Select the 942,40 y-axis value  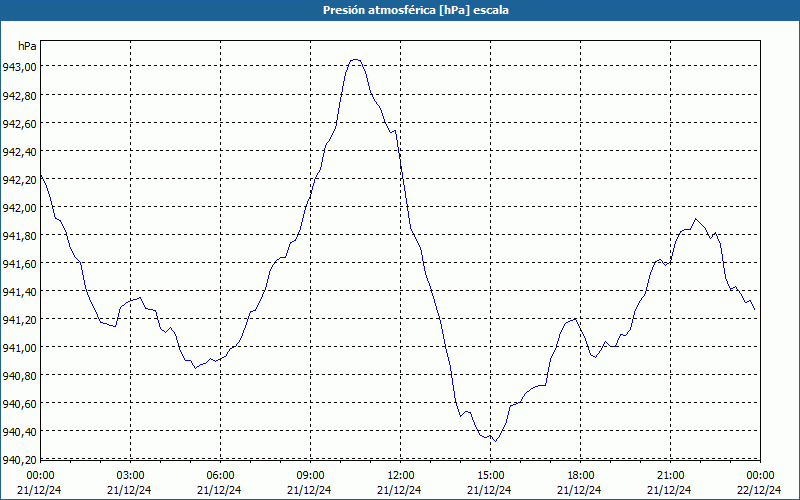pyautogui.click(x=19, y=152)
